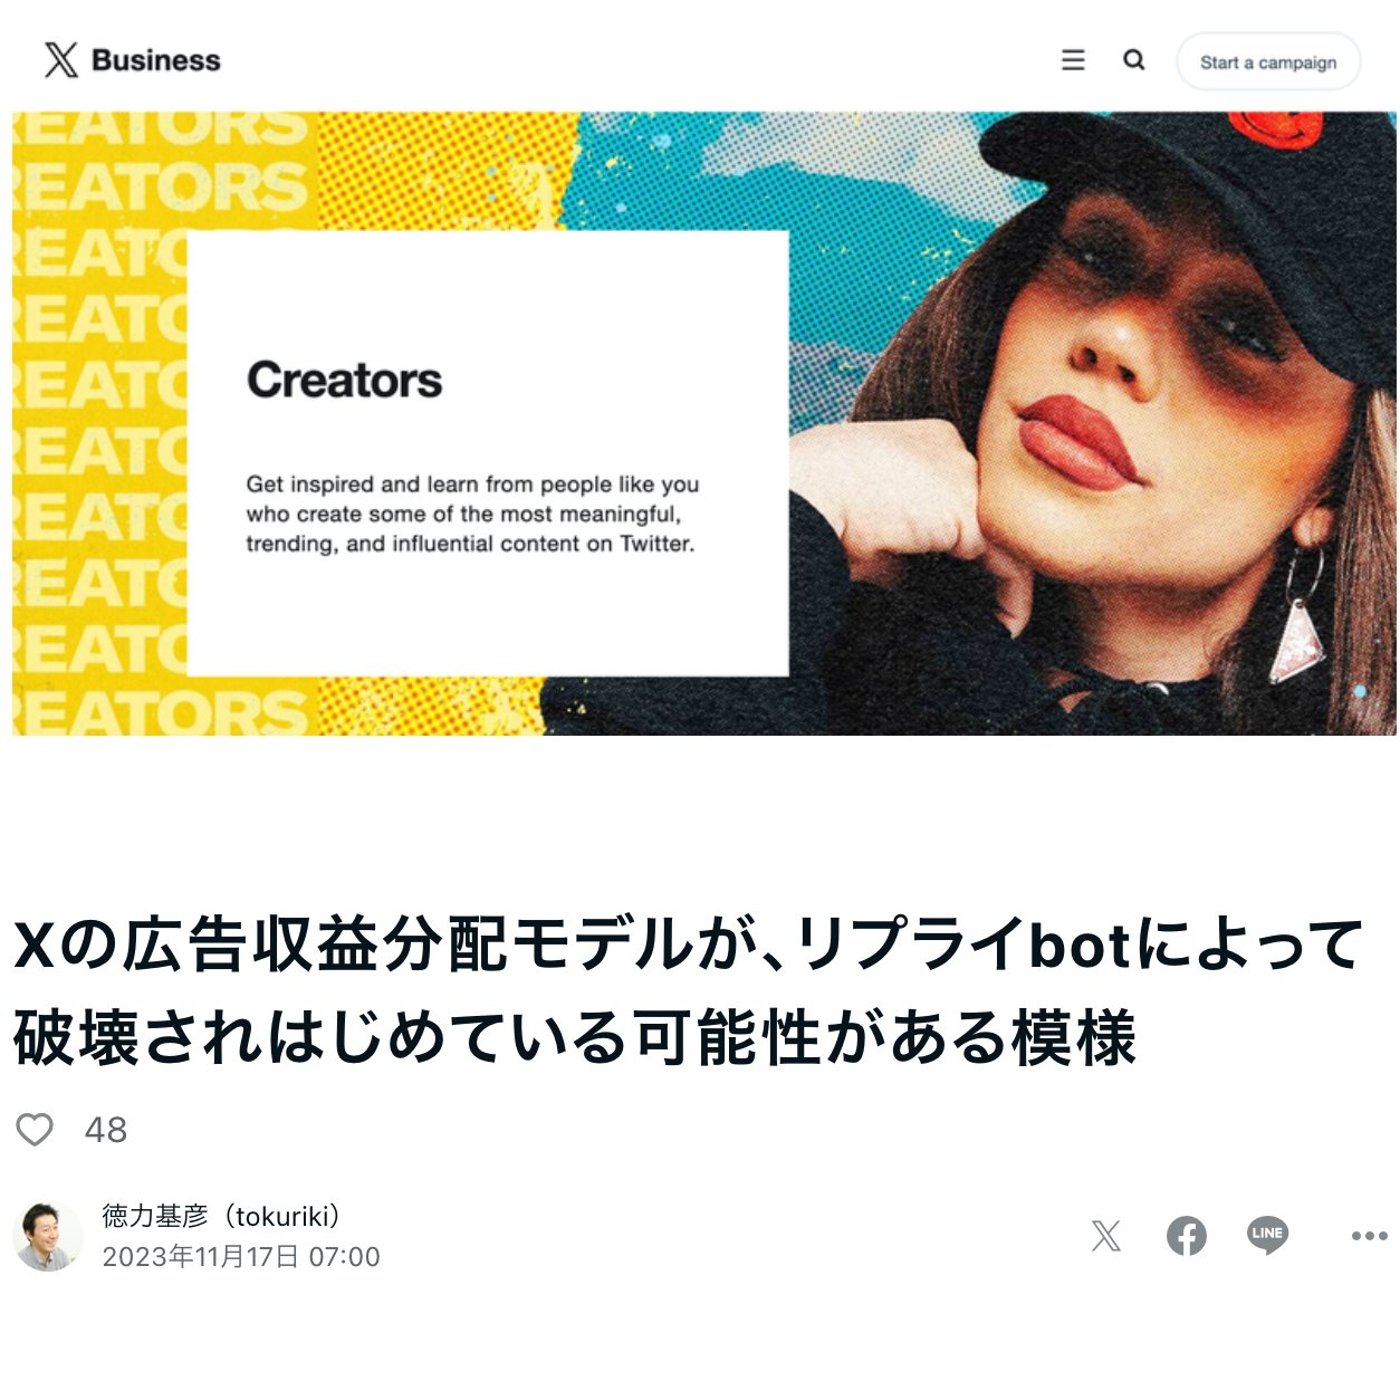The height and width of the screenshot is (1400, 1400).
Task: Open the three-dot more options menu
Action: (x=1369, y=1236)
